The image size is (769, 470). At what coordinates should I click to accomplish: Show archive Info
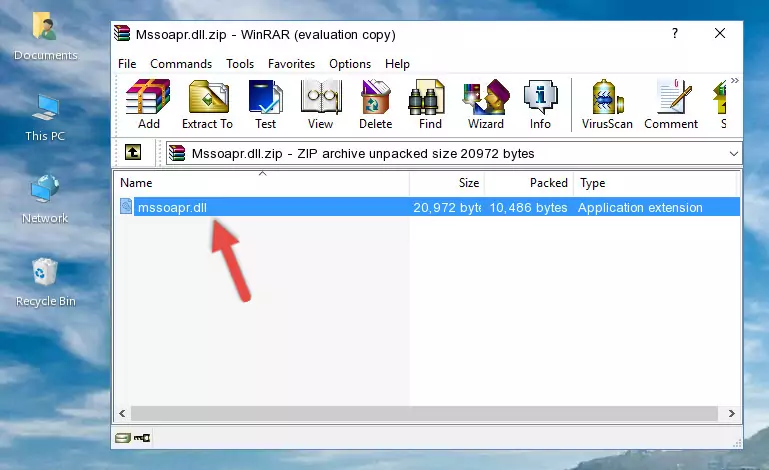click(x=540, y=104)
